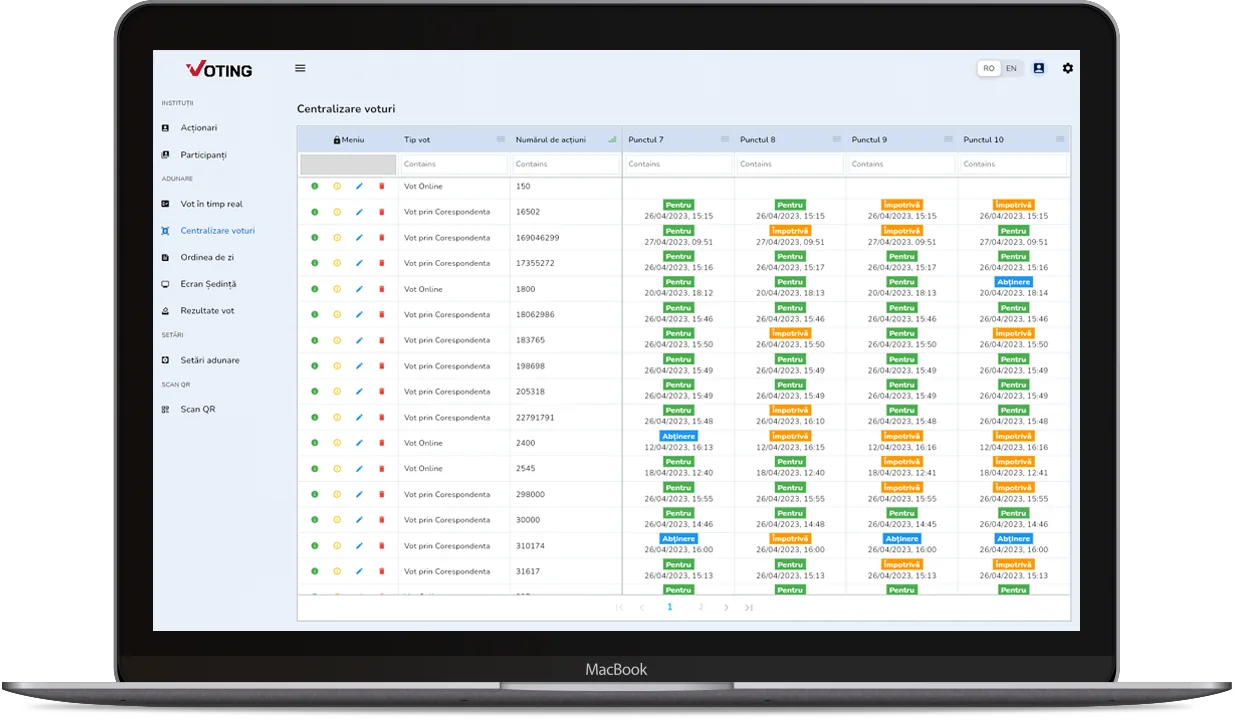Select page 1 in pagination
The height and width of the screenshot is (720, 1234).
click(669, 607)
